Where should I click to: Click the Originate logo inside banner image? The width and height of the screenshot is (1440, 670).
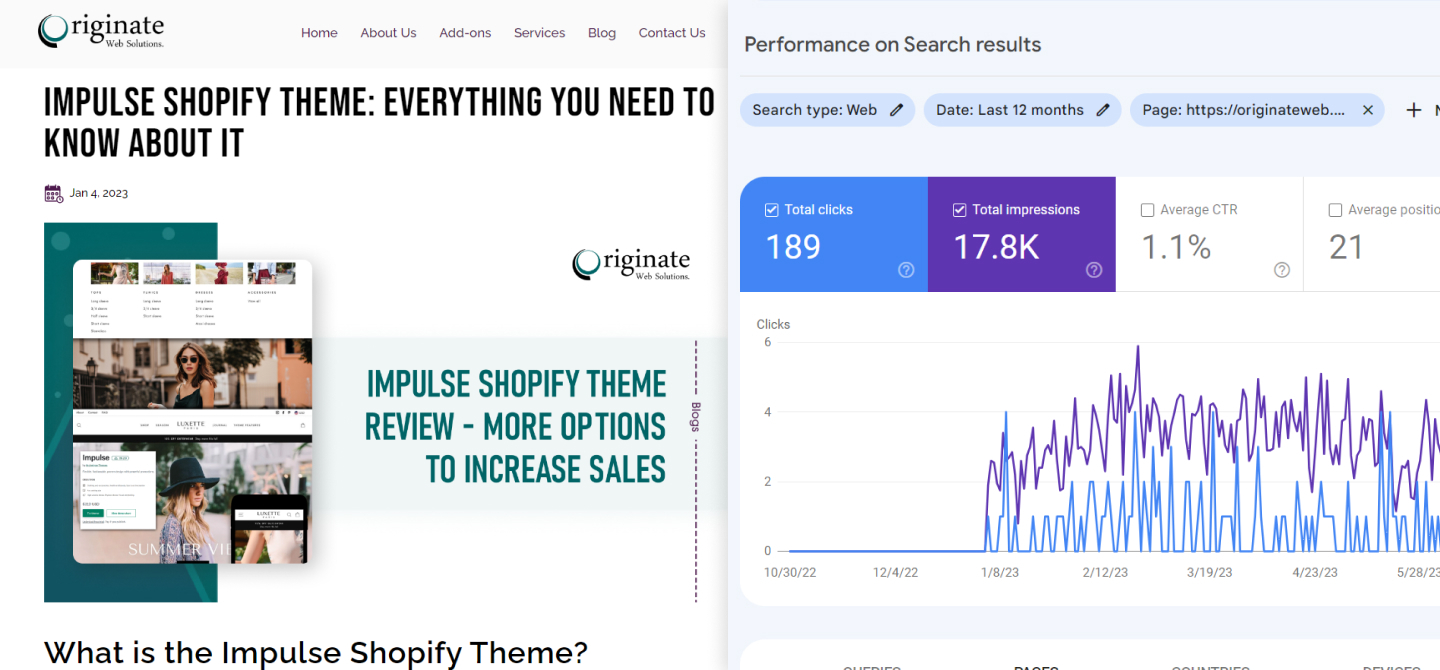click(631, 264)
